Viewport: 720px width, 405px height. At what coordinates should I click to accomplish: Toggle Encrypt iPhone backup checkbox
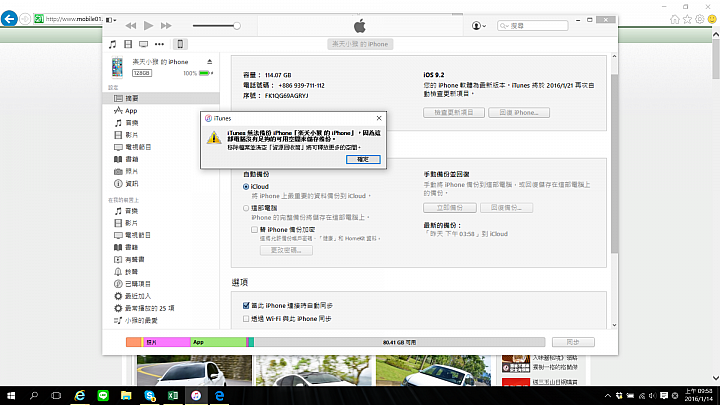pos(254,230)
